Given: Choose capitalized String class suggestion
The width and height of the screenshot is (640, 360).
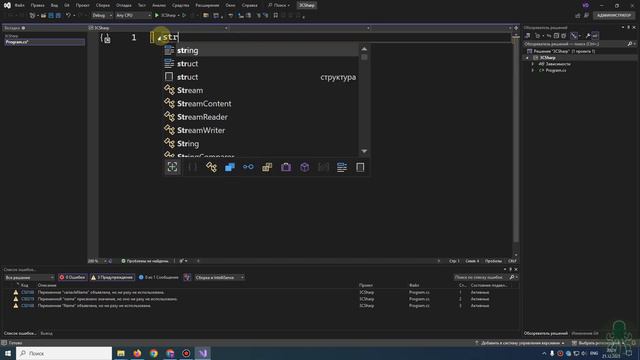Looking at the screenshot, I should pyautogui.click(x=261, y=144).
